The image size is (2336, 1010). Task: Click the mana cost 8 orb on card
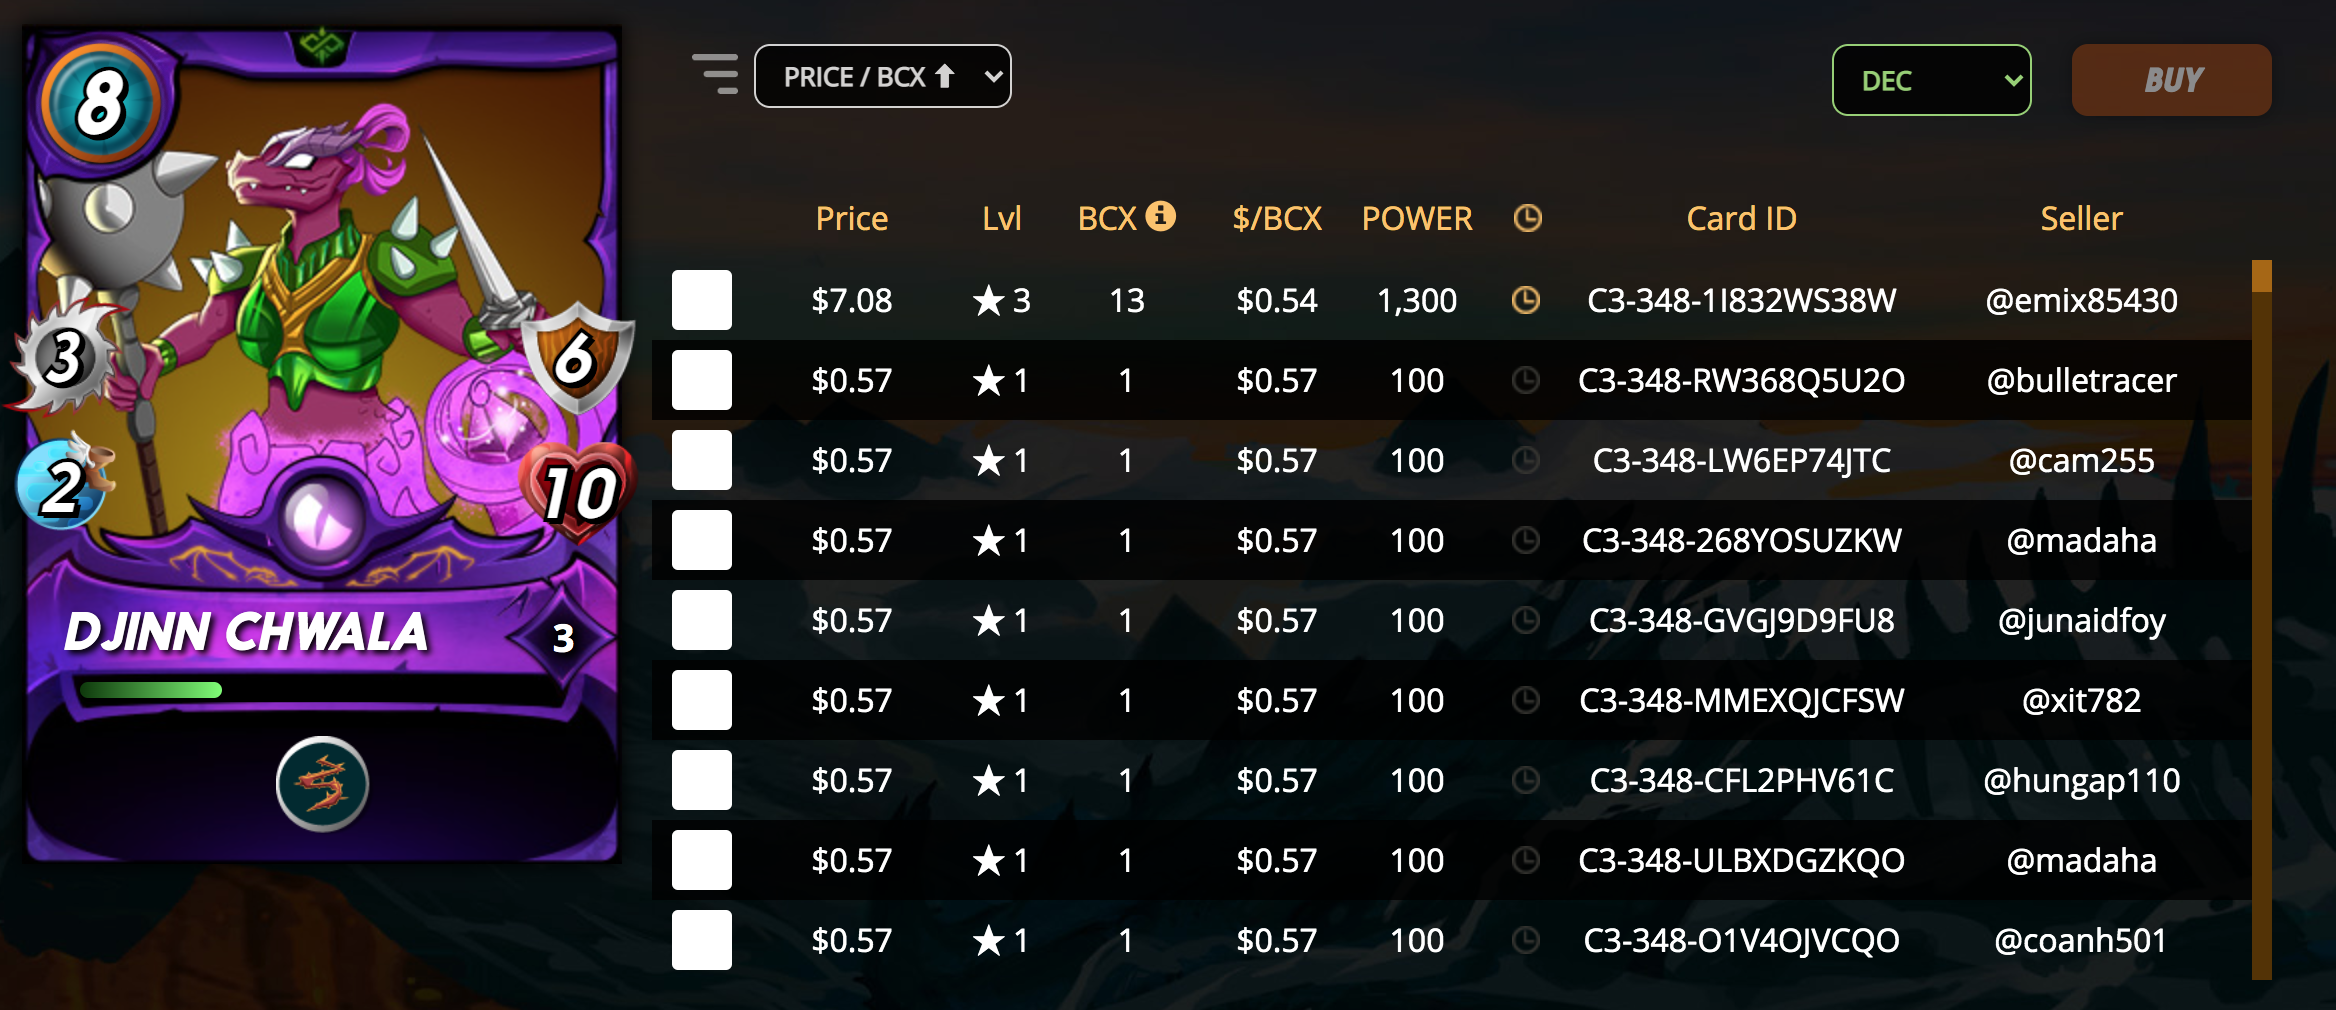(x=101, y=104)
